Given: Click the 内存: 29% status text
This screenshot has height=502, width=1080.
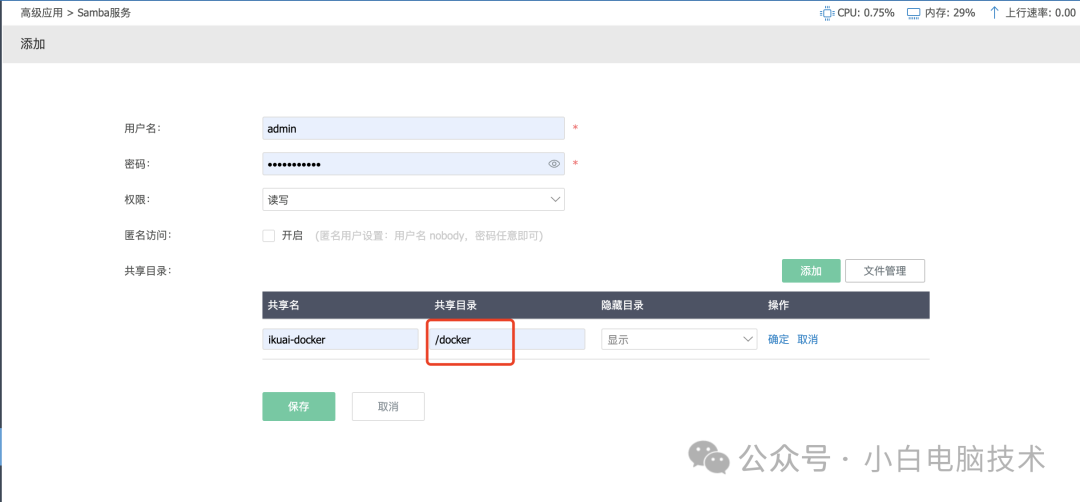Looking at the screenshot, I should (950, 12).
